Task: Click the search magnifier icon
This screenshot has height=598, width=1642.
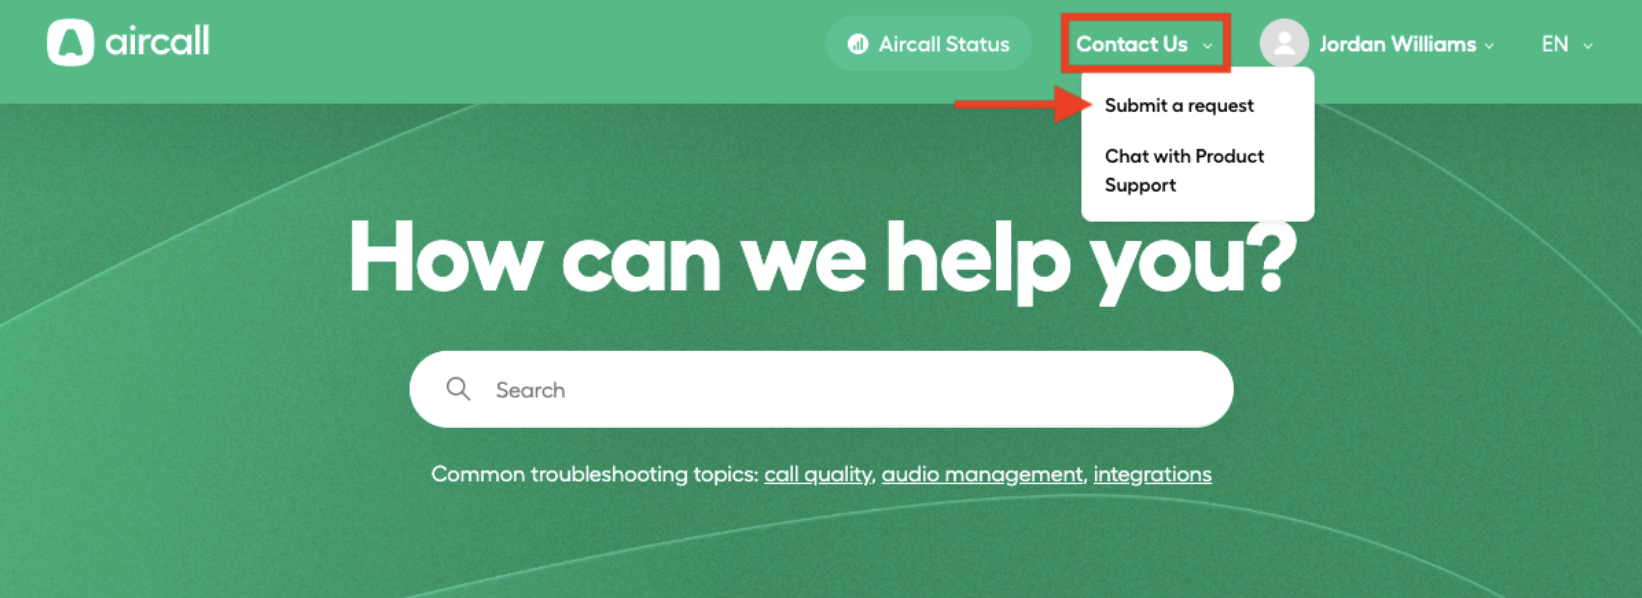Action: point(458,389)
